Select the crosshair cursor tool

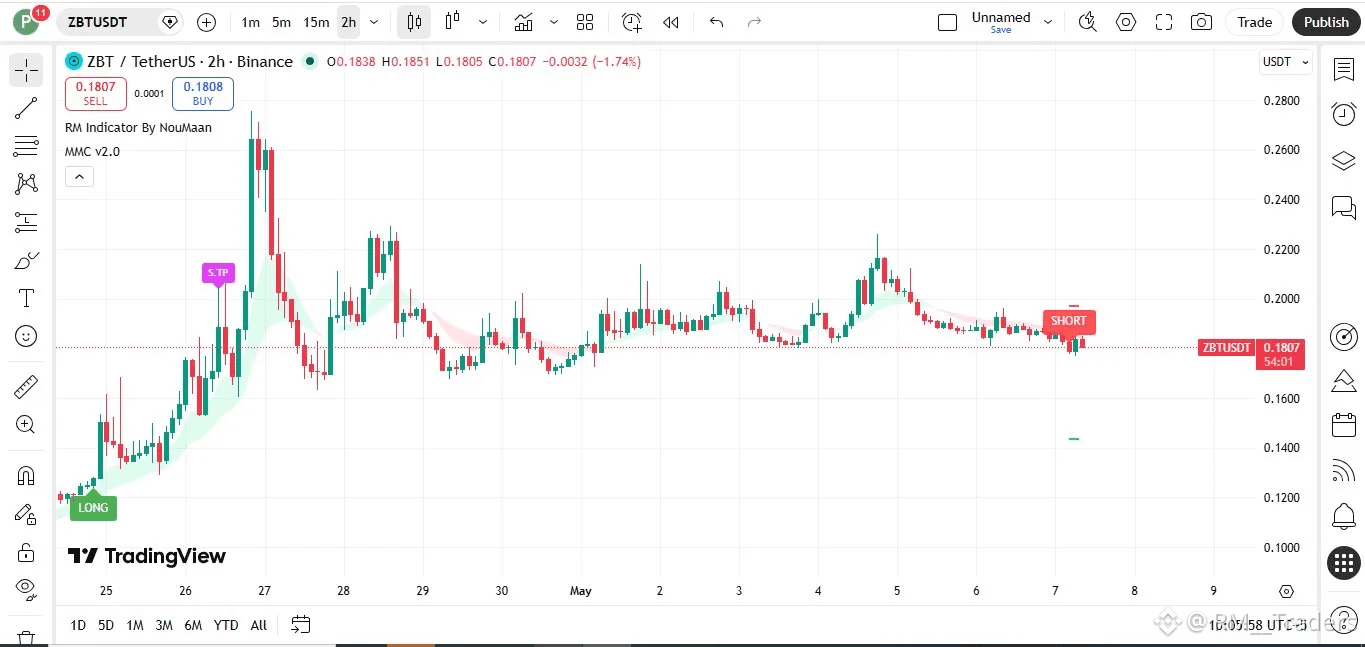coord(26,70)
